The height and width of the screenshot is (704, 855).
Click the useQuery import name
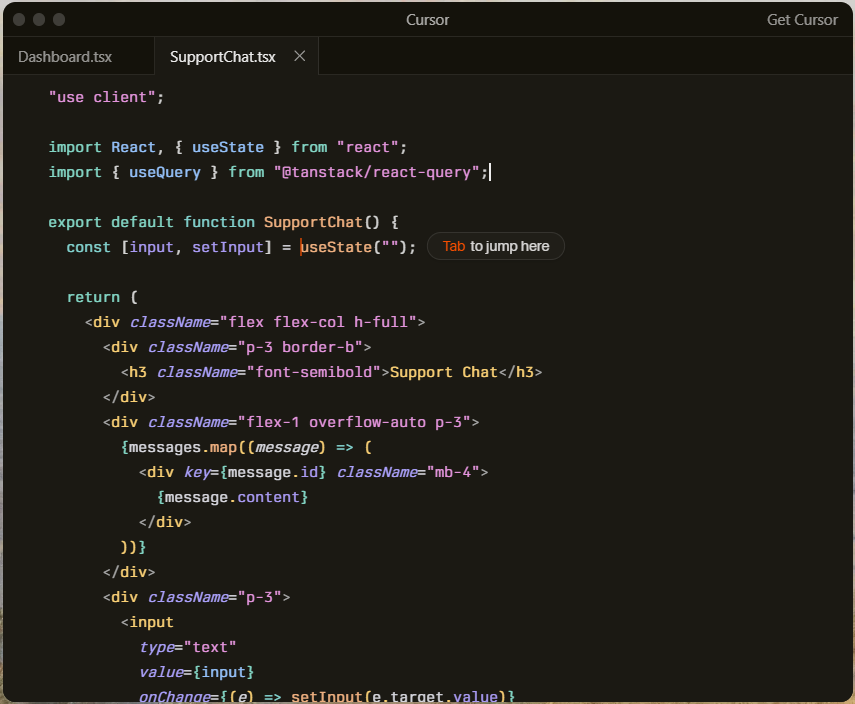165,172
